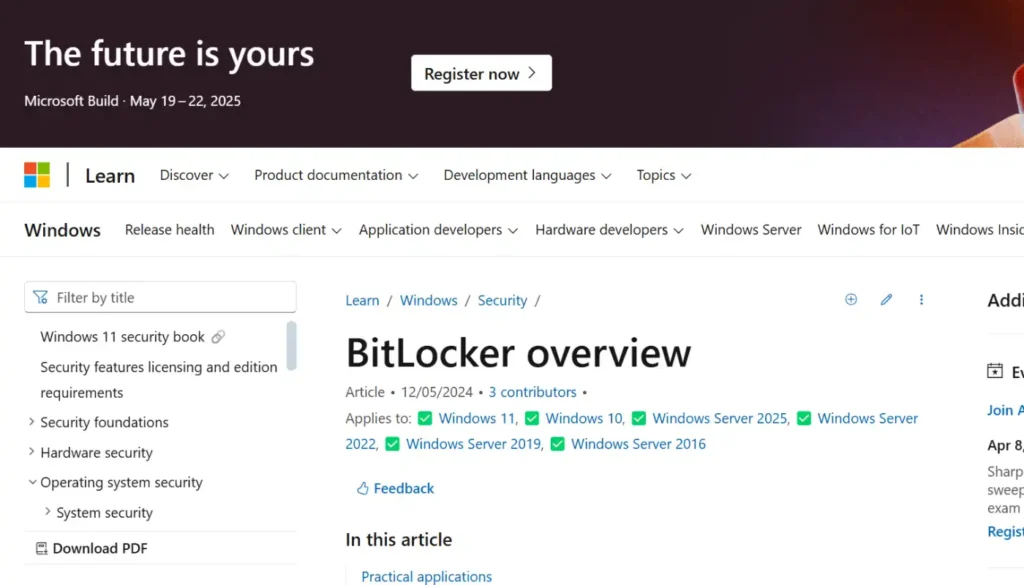Click the sidebar table of contents scrollbar
The height and width of the screenshot is (585, 1024).
click(x=291, y=345)
